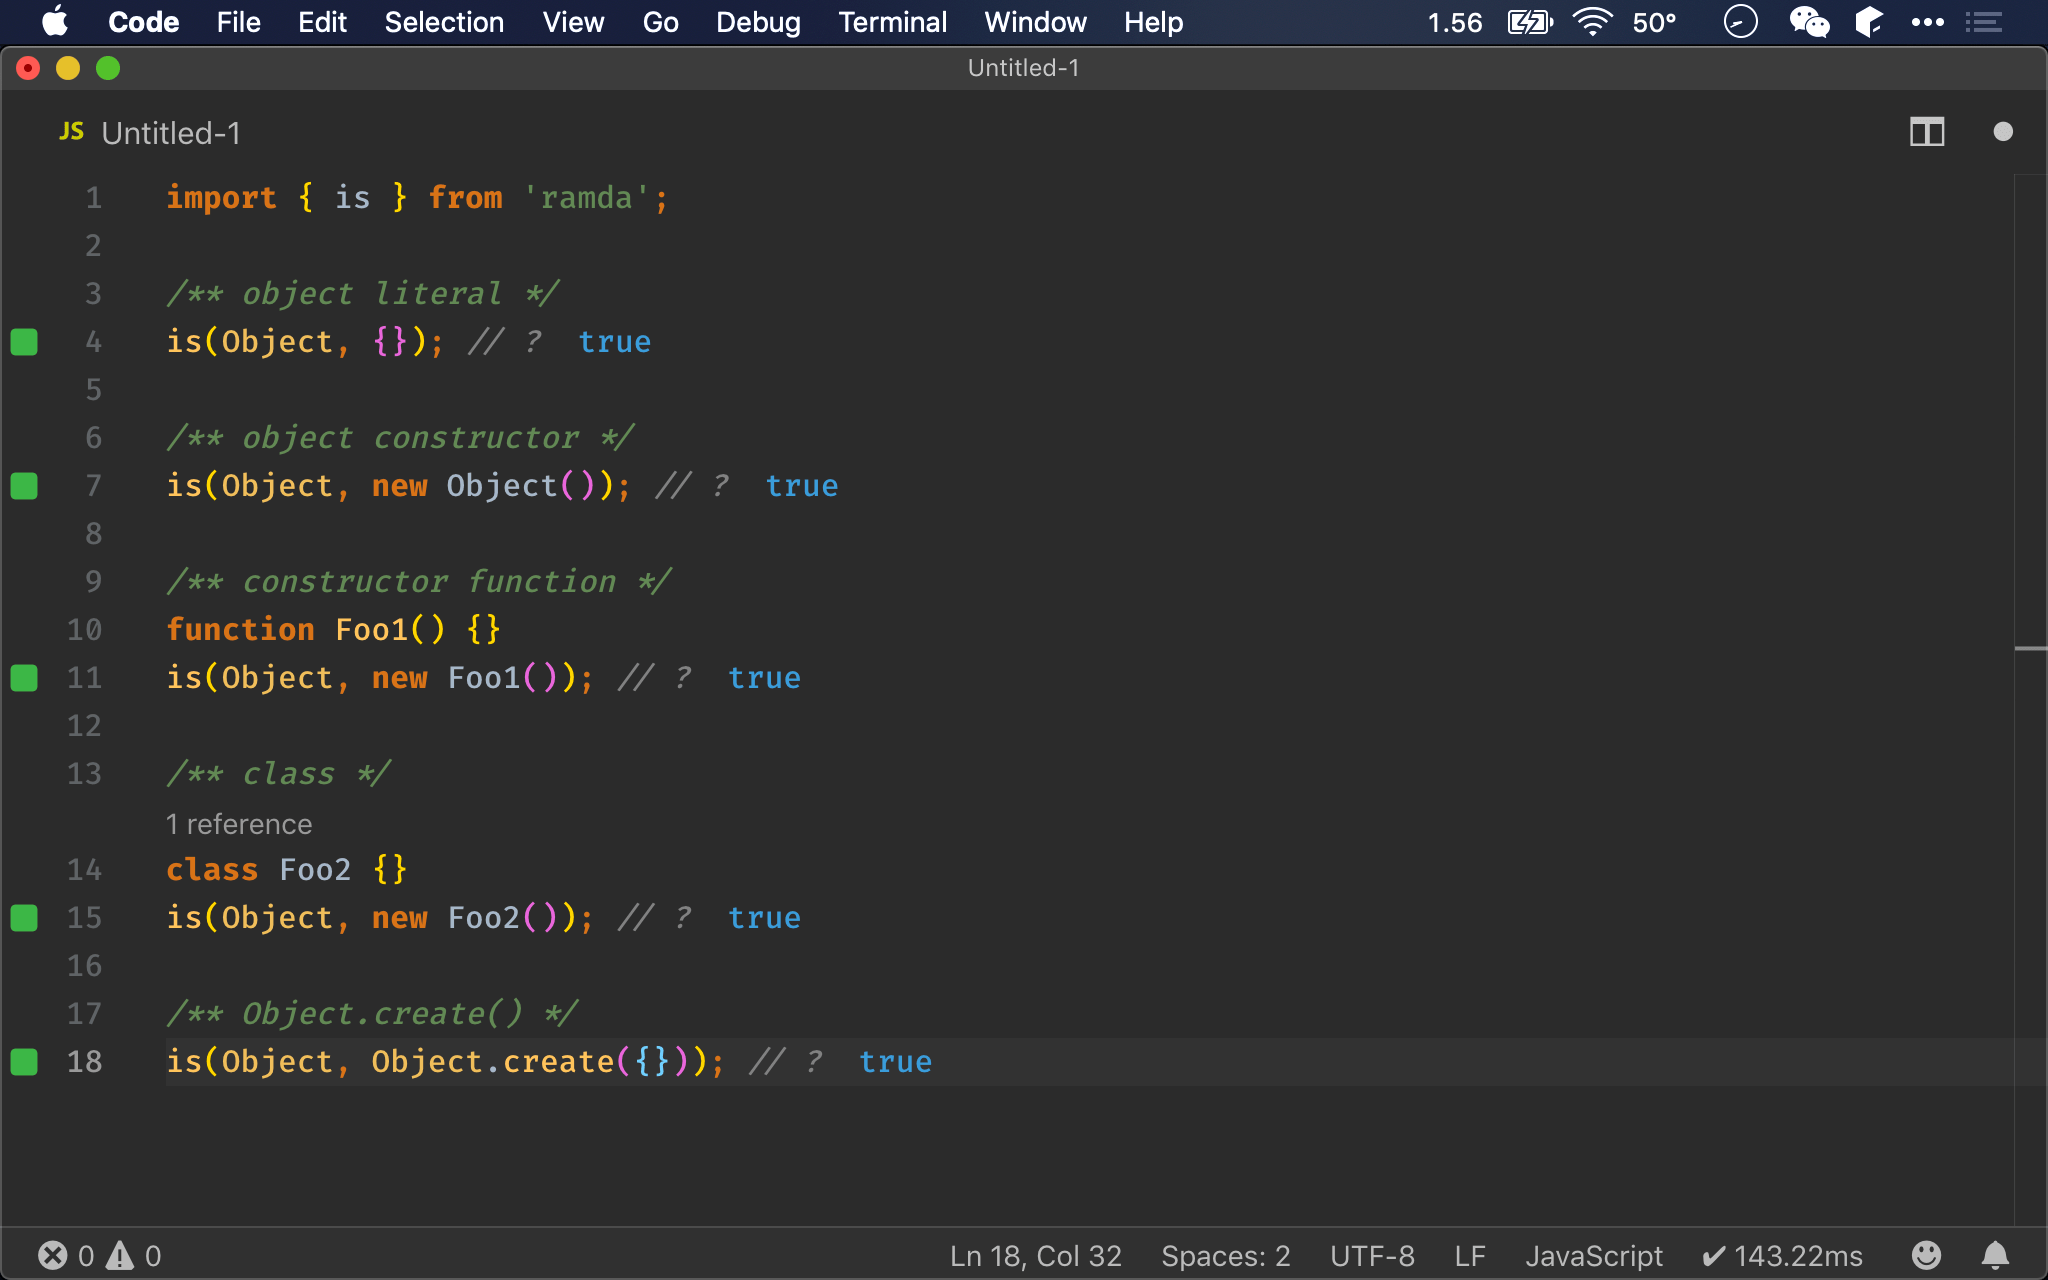Click the minimap scrollbar on right
This screenshot has height=1280, width=2048.
point(2030,648)
